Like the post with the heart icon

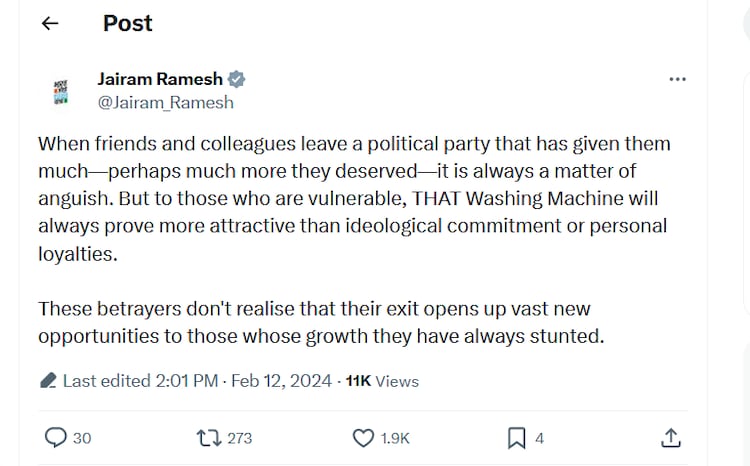pos(364,437)
